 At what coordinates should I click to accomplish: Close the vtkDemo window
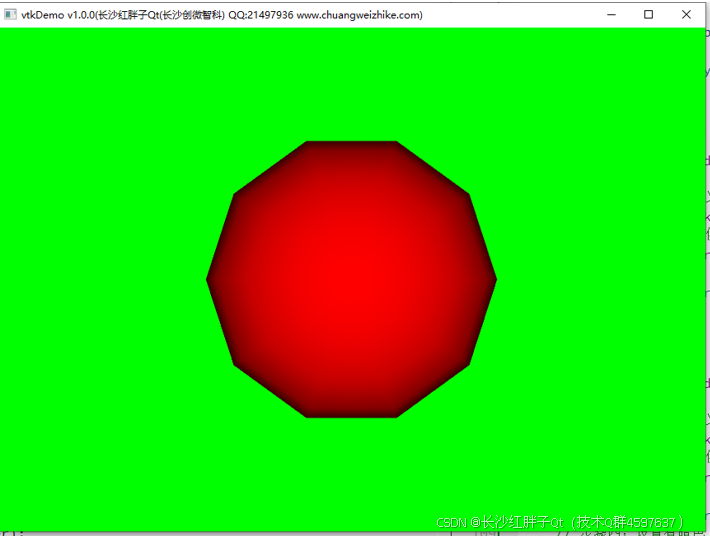tap(686, 15)
